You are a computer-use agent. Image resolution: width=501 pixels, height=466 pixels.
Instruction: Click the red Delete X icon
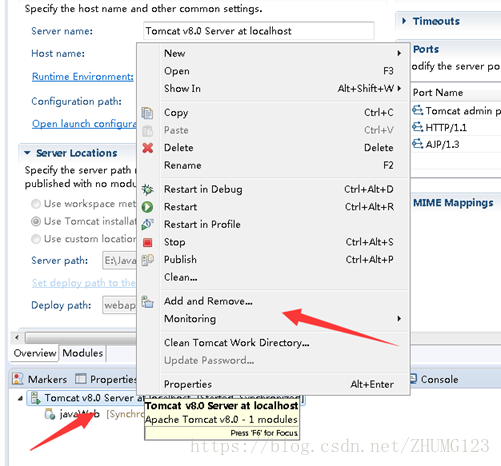(x=148, y=148)
